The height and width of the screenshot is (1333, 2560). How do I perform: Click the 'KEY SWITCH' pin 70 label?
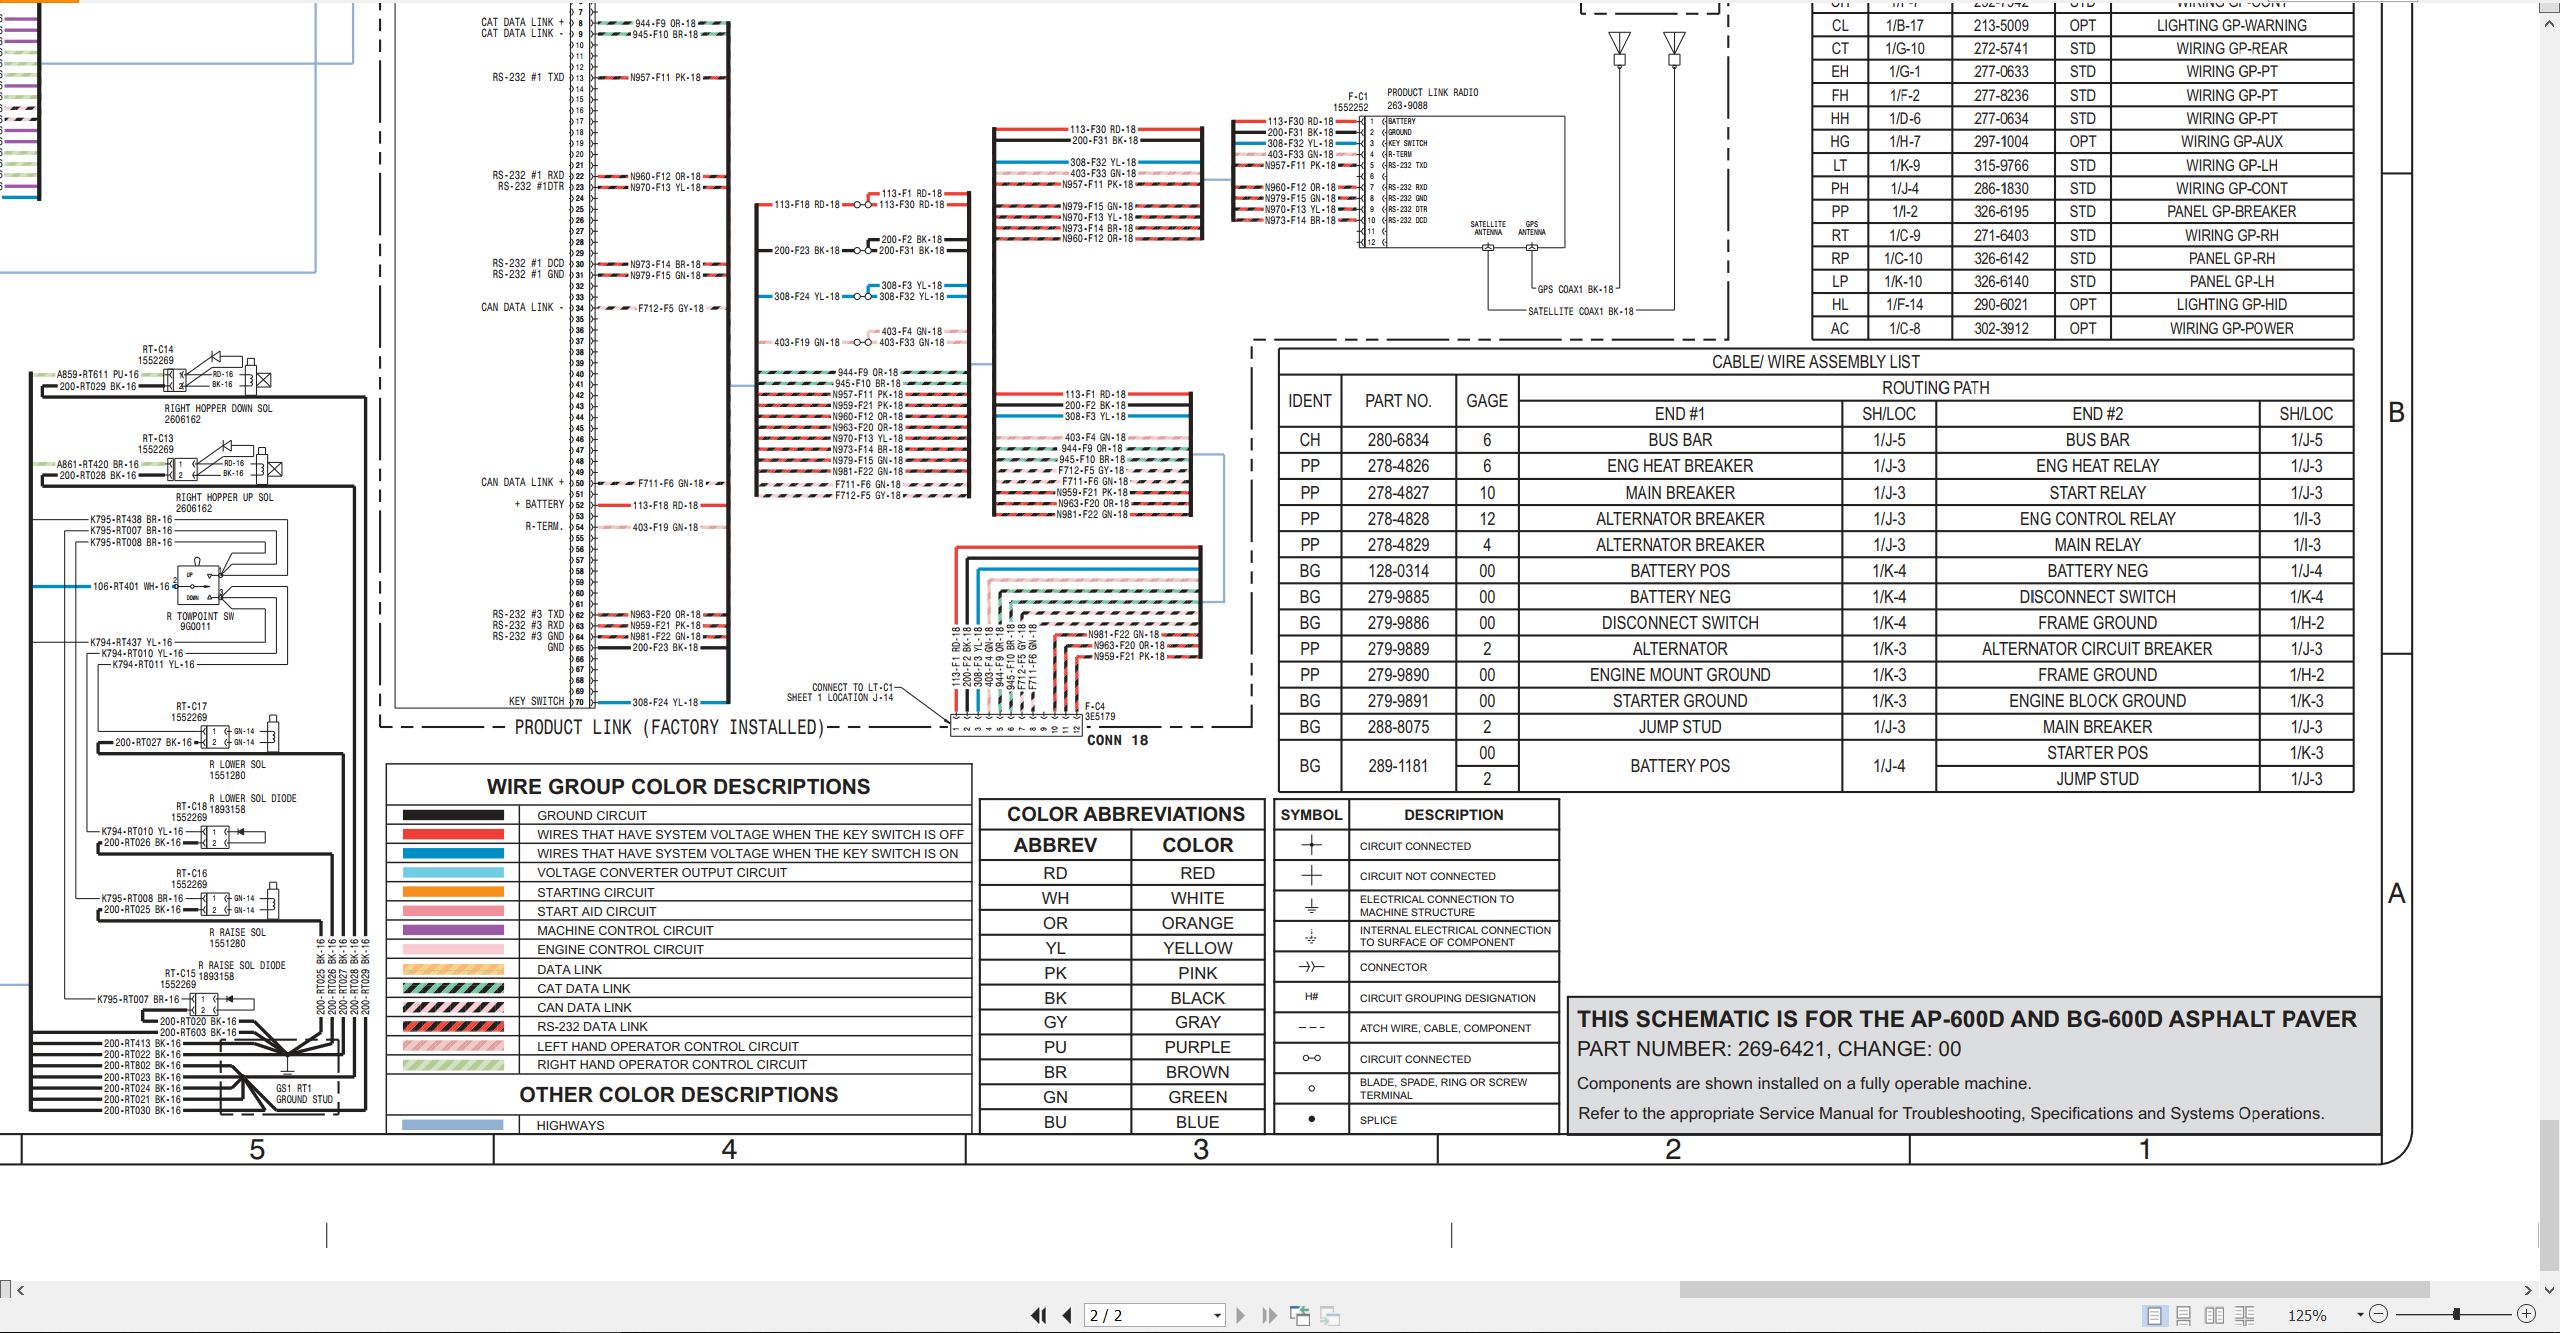(x=536, y=702)
